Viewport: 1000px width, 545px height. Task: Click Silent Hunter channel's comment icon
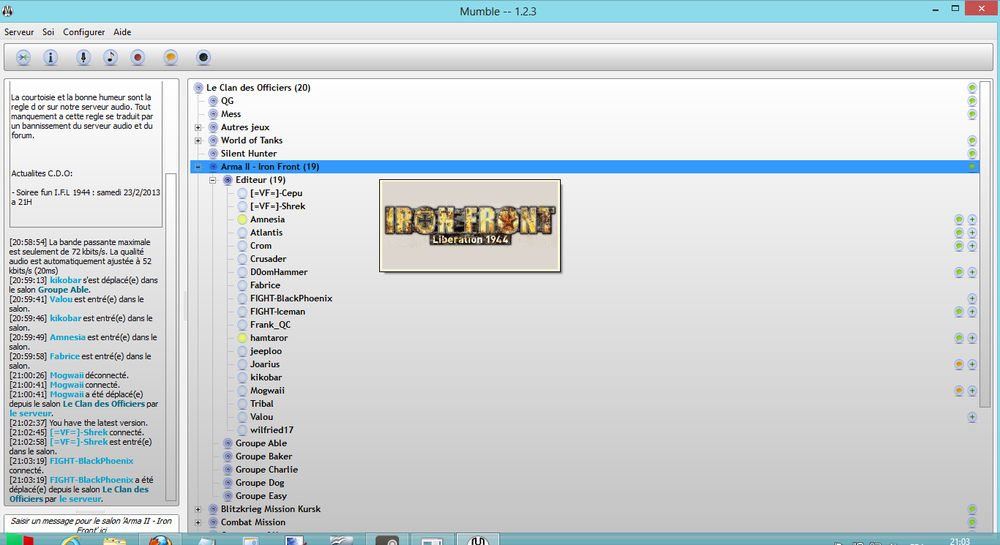[x=972, y=154]
